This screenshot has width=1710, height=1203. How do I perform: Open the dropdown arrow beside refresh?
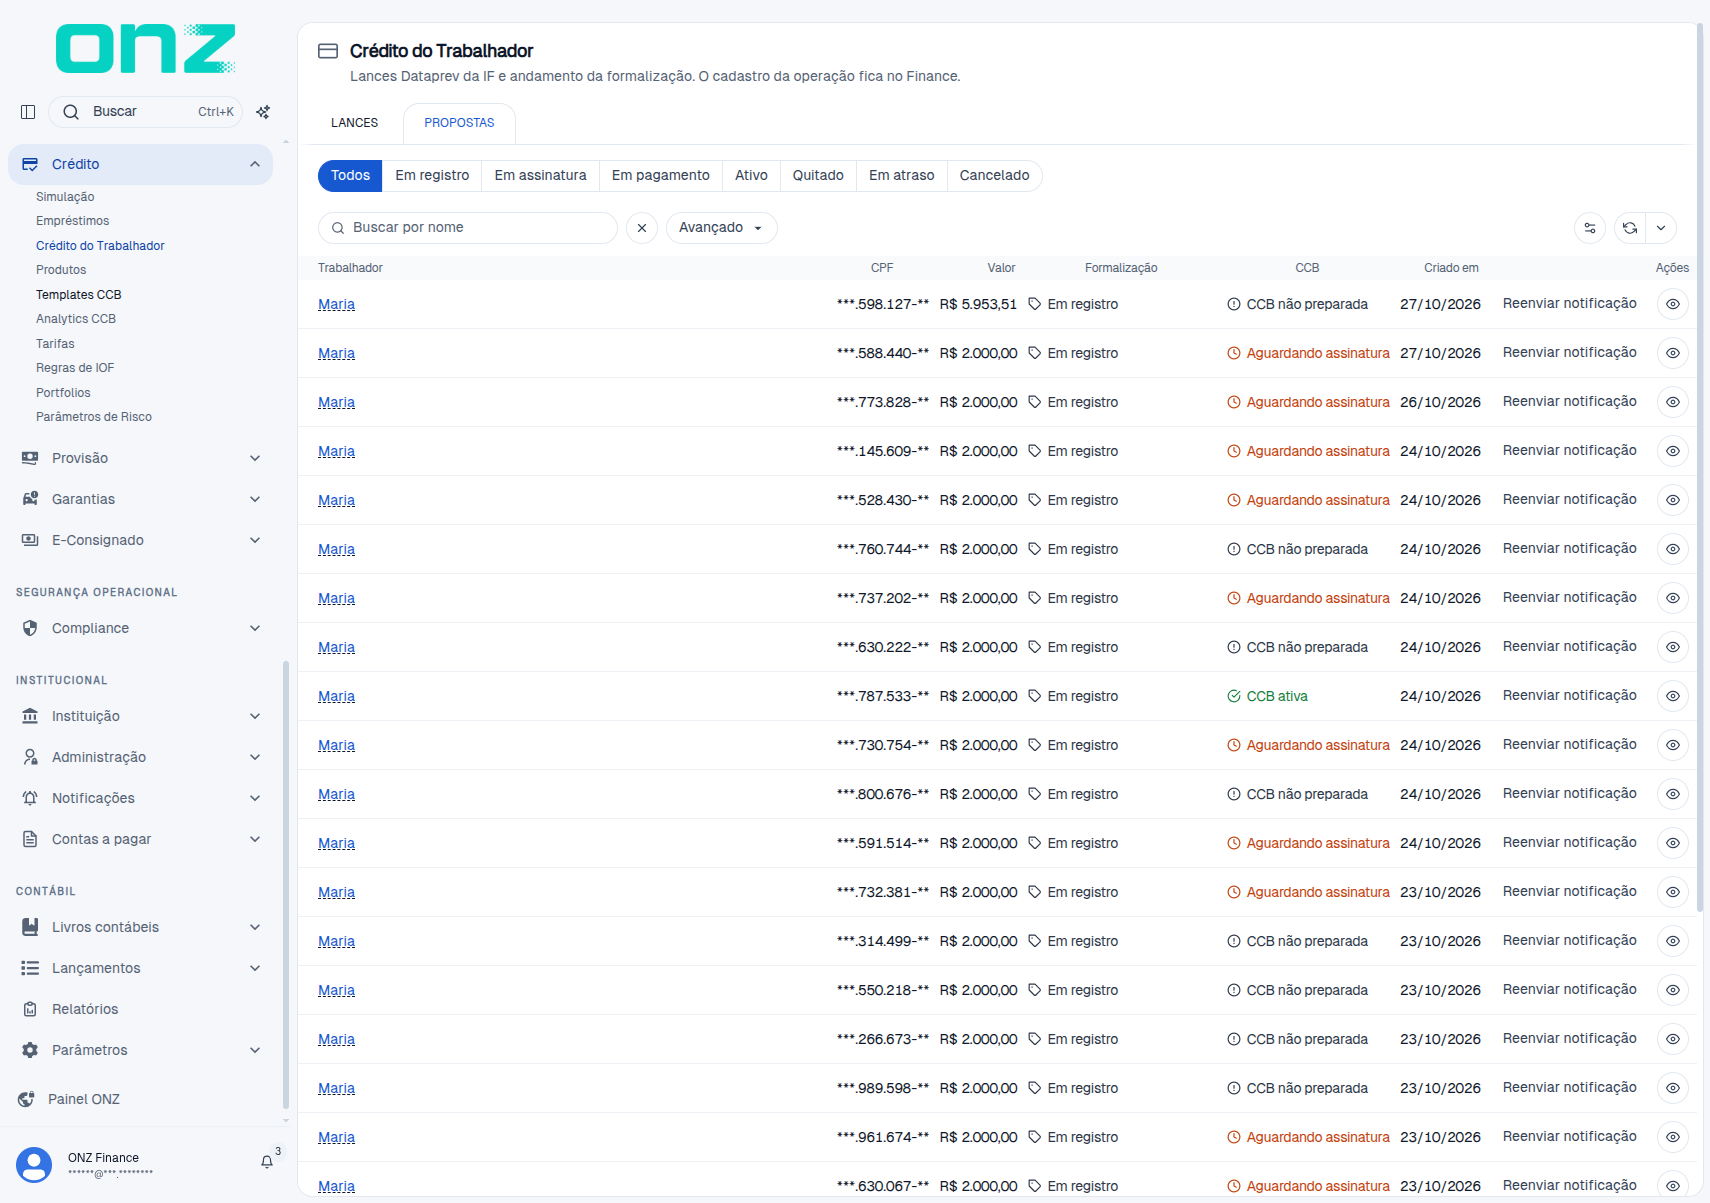click(1661, 228)
